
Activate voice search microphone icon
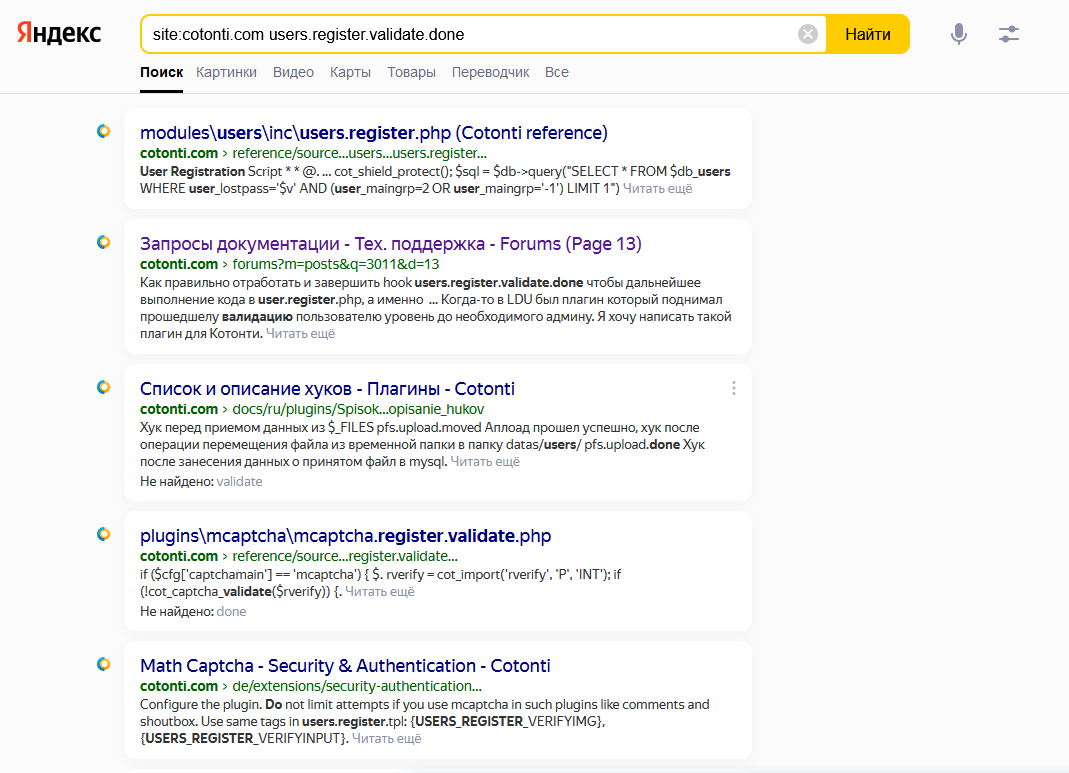coord(959,34)
